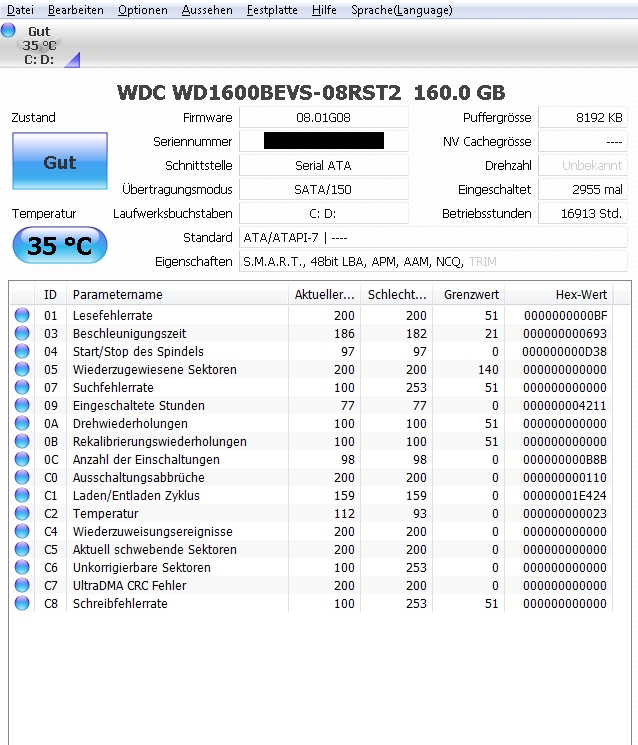Click status orb of Schreibfehlerrate row
This screenshot has height=745, width=638.
pos(22,603)
